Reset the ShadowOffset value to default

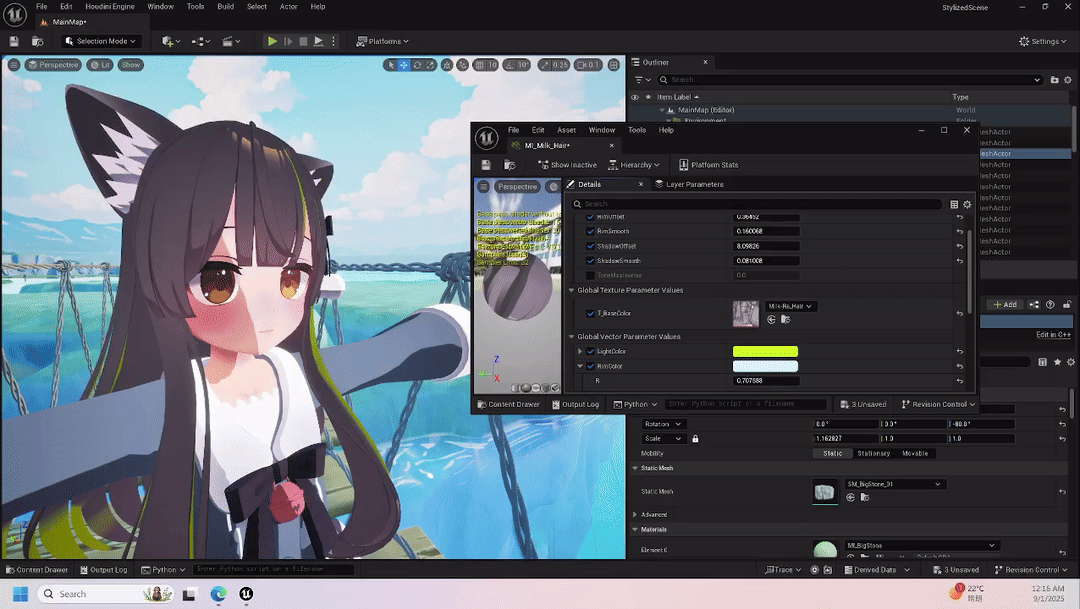959,246
